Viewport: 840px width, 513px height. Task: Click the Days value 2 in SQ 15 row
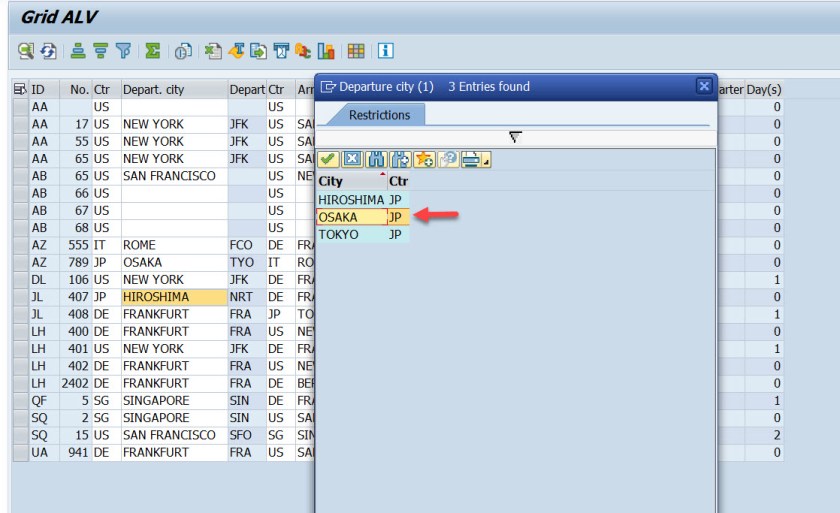pyautogui.click(x=763, y=435)
